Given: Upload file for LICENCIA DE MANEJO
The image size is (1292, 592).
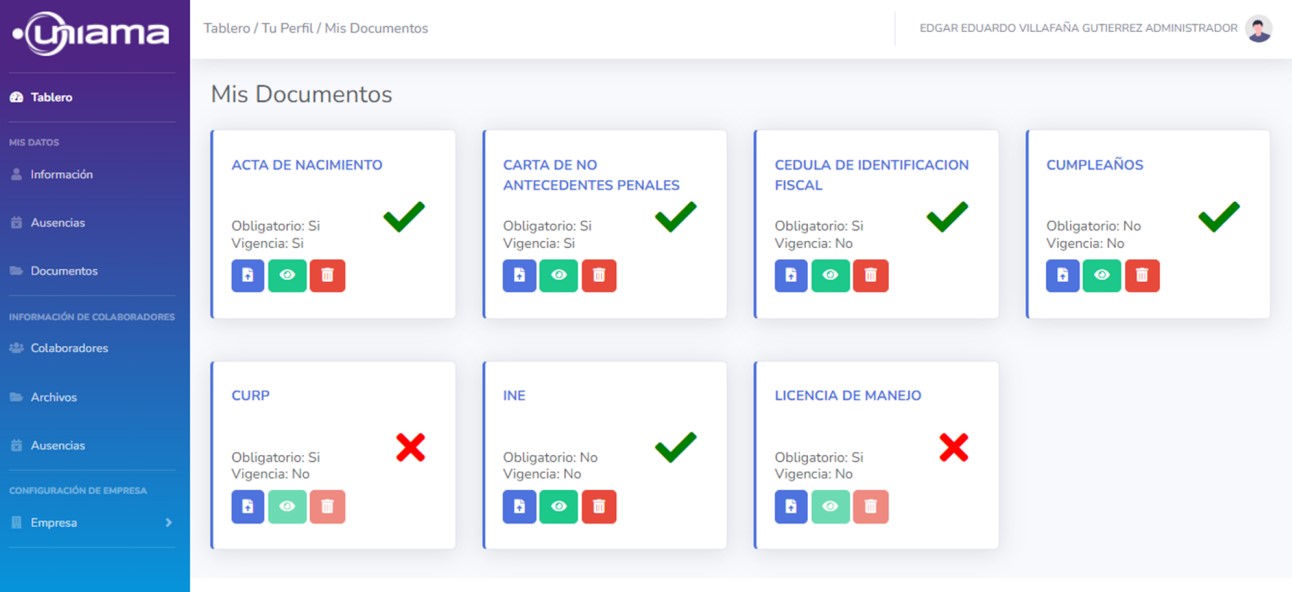Looking at the screenshot, I should [791, 507].
